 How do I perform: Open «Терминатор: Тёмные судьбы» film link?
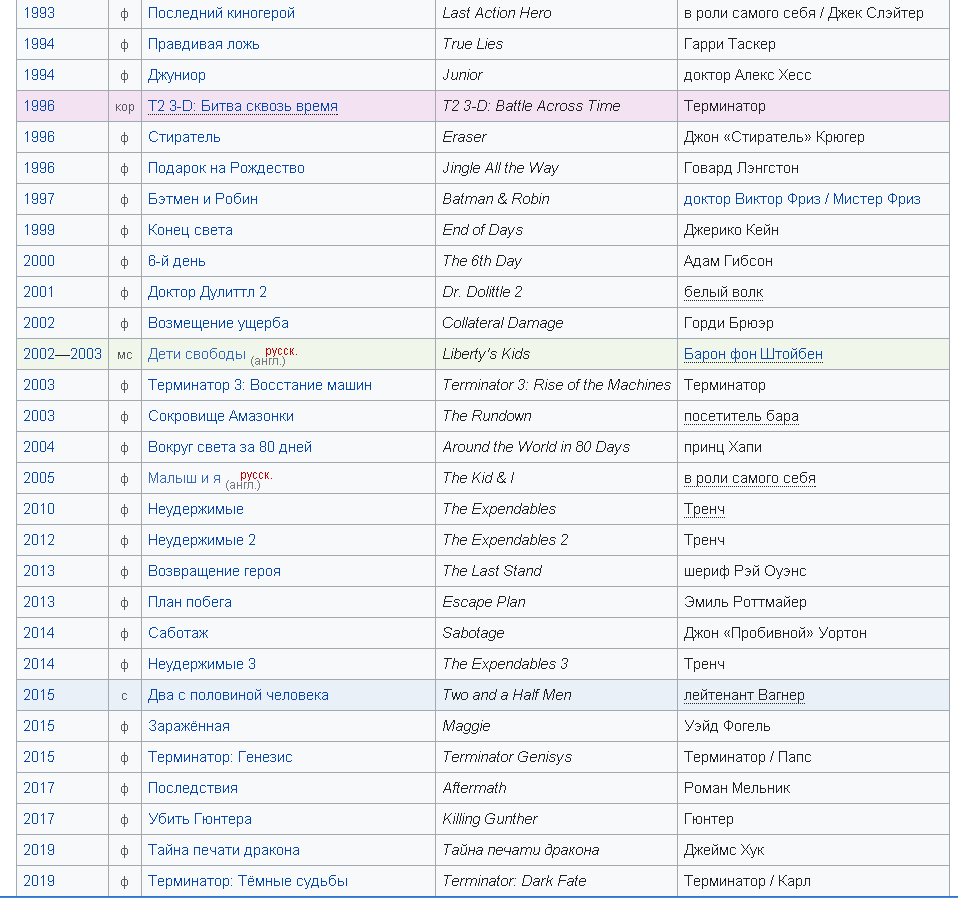pos(247,881)
